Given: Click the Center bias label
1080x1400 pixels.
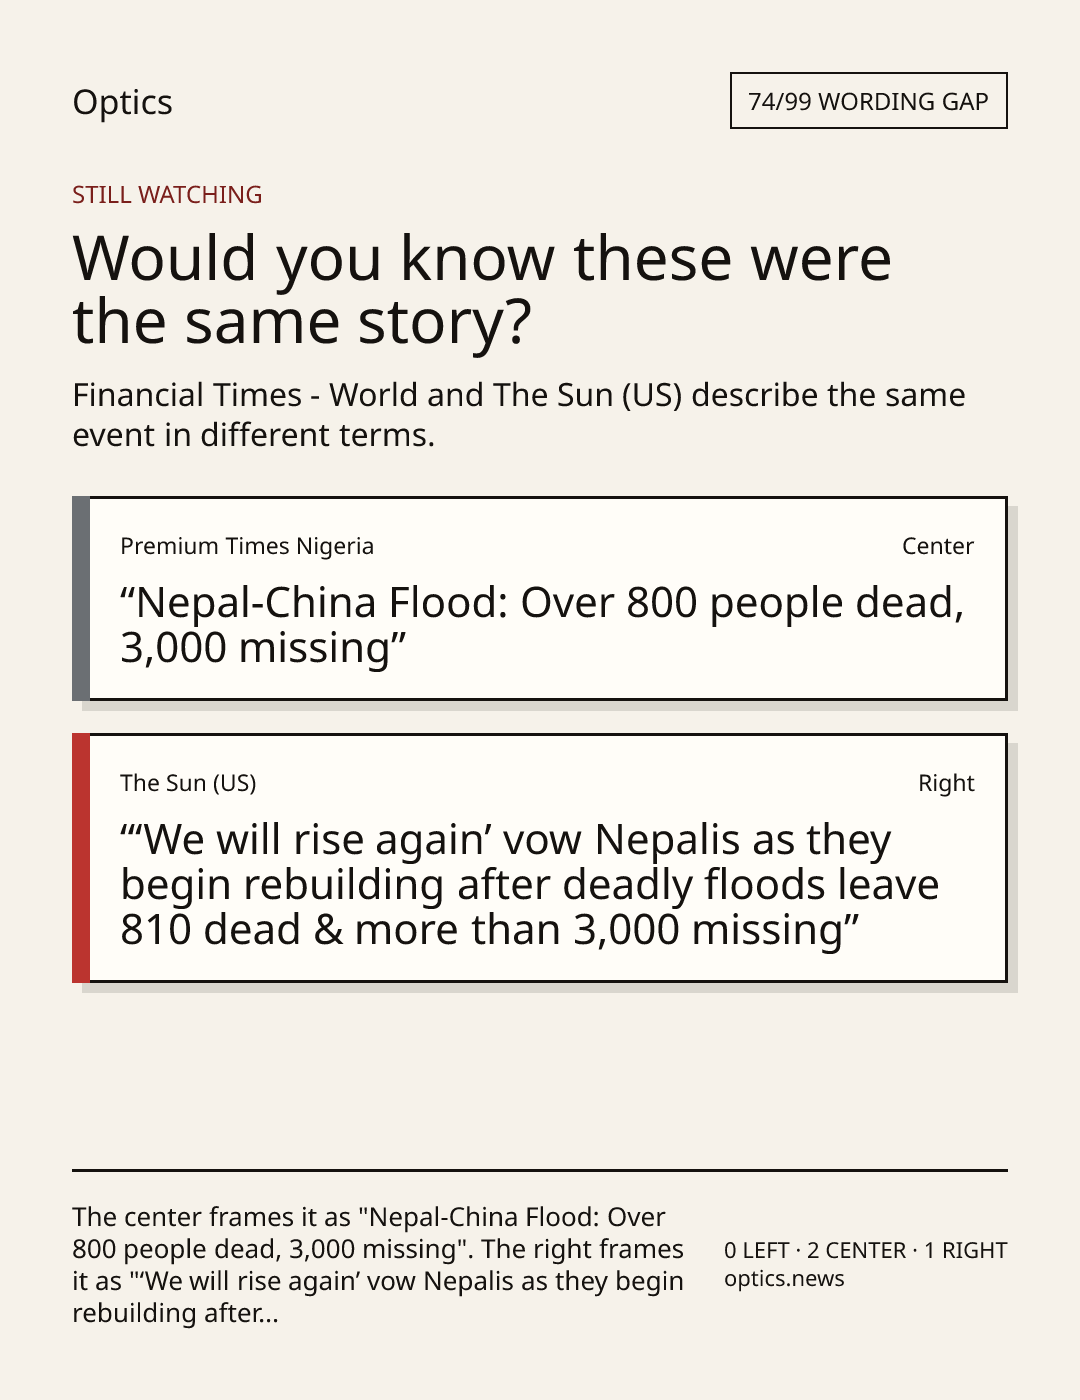Looking at the screenshot, I should [937, 546].
